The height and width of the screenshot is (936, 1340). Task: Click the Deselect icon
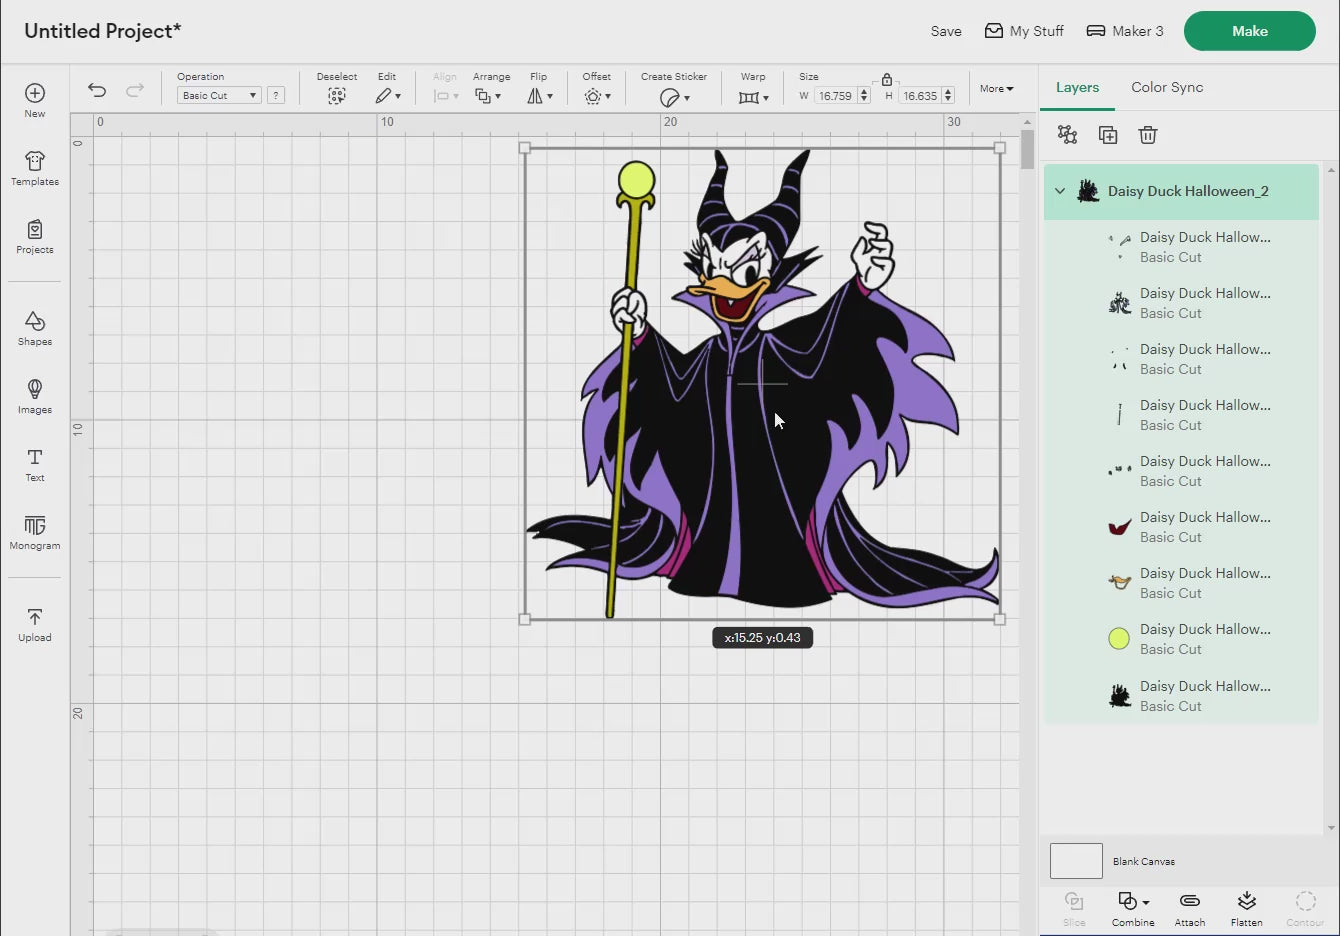pyautogui.click(x=337, y=96)
